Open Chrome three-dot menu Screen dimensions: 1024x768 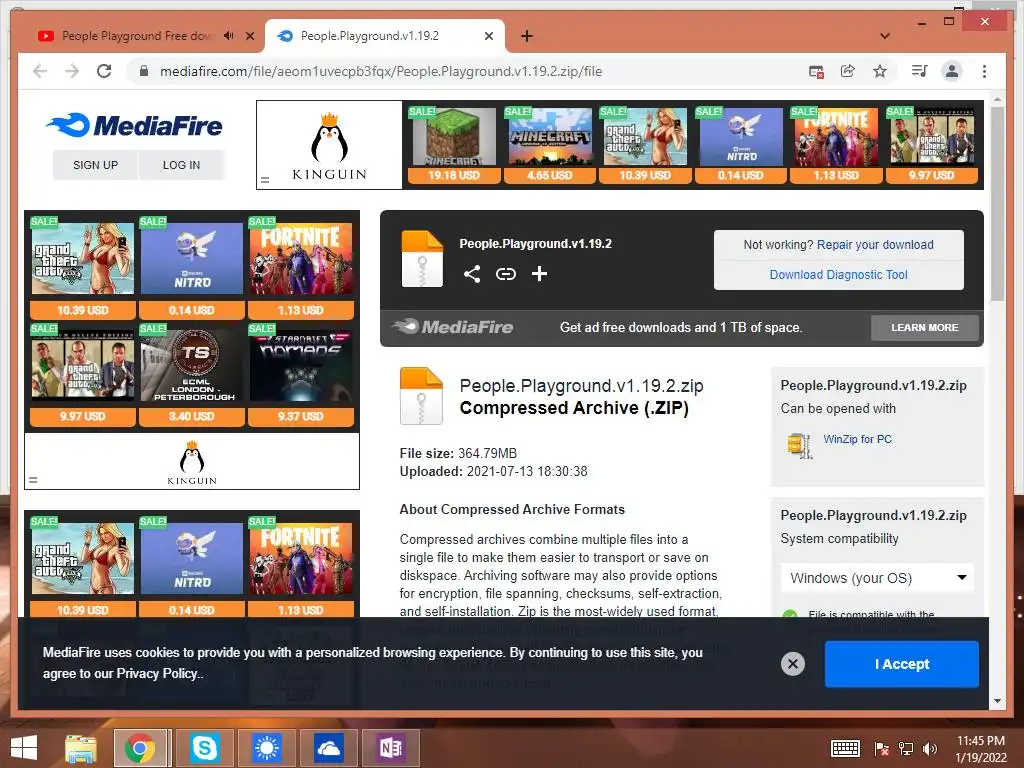(x=984, y=71)
